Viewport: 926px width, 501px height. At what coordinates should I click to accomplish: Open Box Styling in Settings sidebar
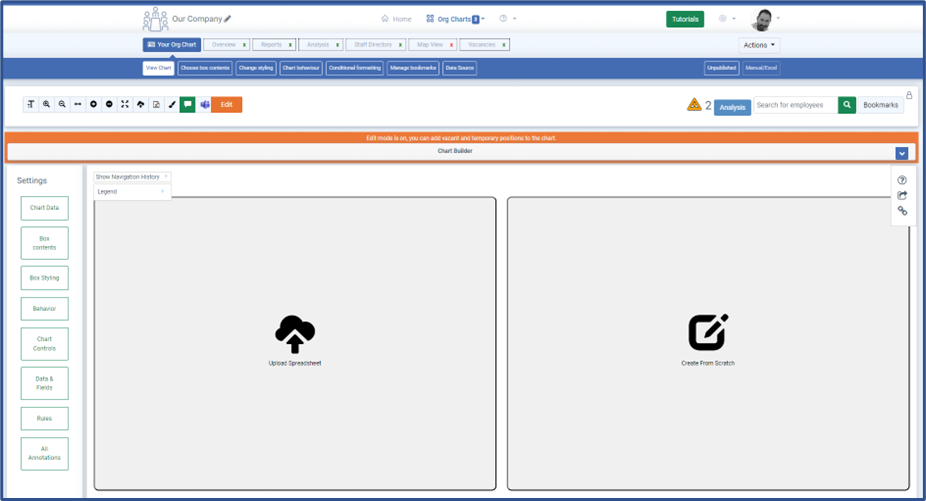(45, 278)
